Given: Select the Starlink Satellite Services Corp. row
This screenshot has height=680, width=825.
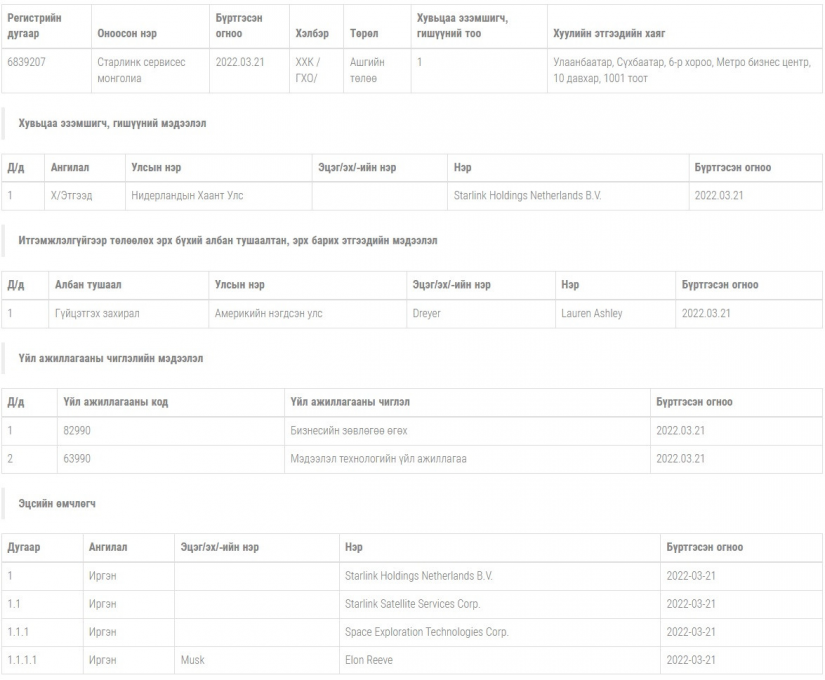Looking at the screenshot, I should (411, 604).
